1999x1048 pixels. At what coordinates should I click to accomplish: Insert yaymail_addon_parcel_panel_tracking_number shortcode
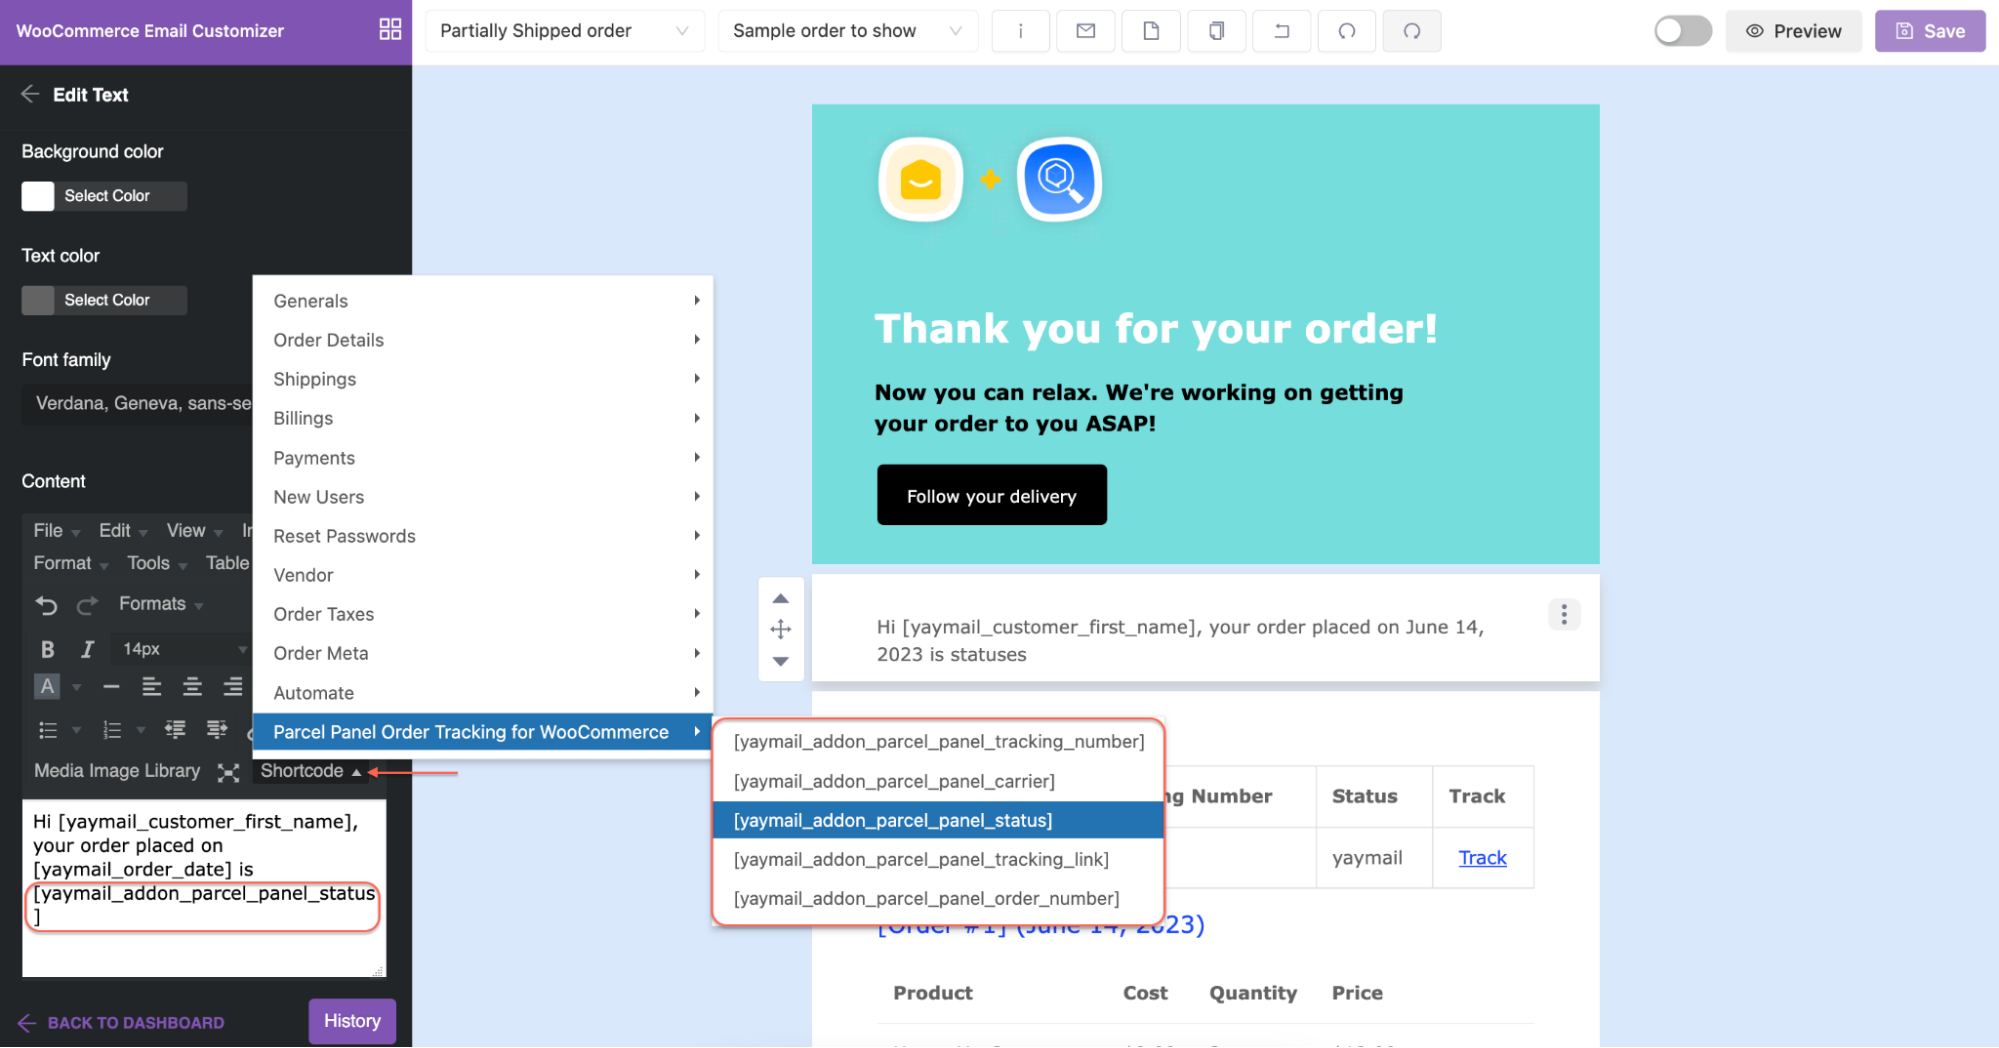(x=939, y=742)
